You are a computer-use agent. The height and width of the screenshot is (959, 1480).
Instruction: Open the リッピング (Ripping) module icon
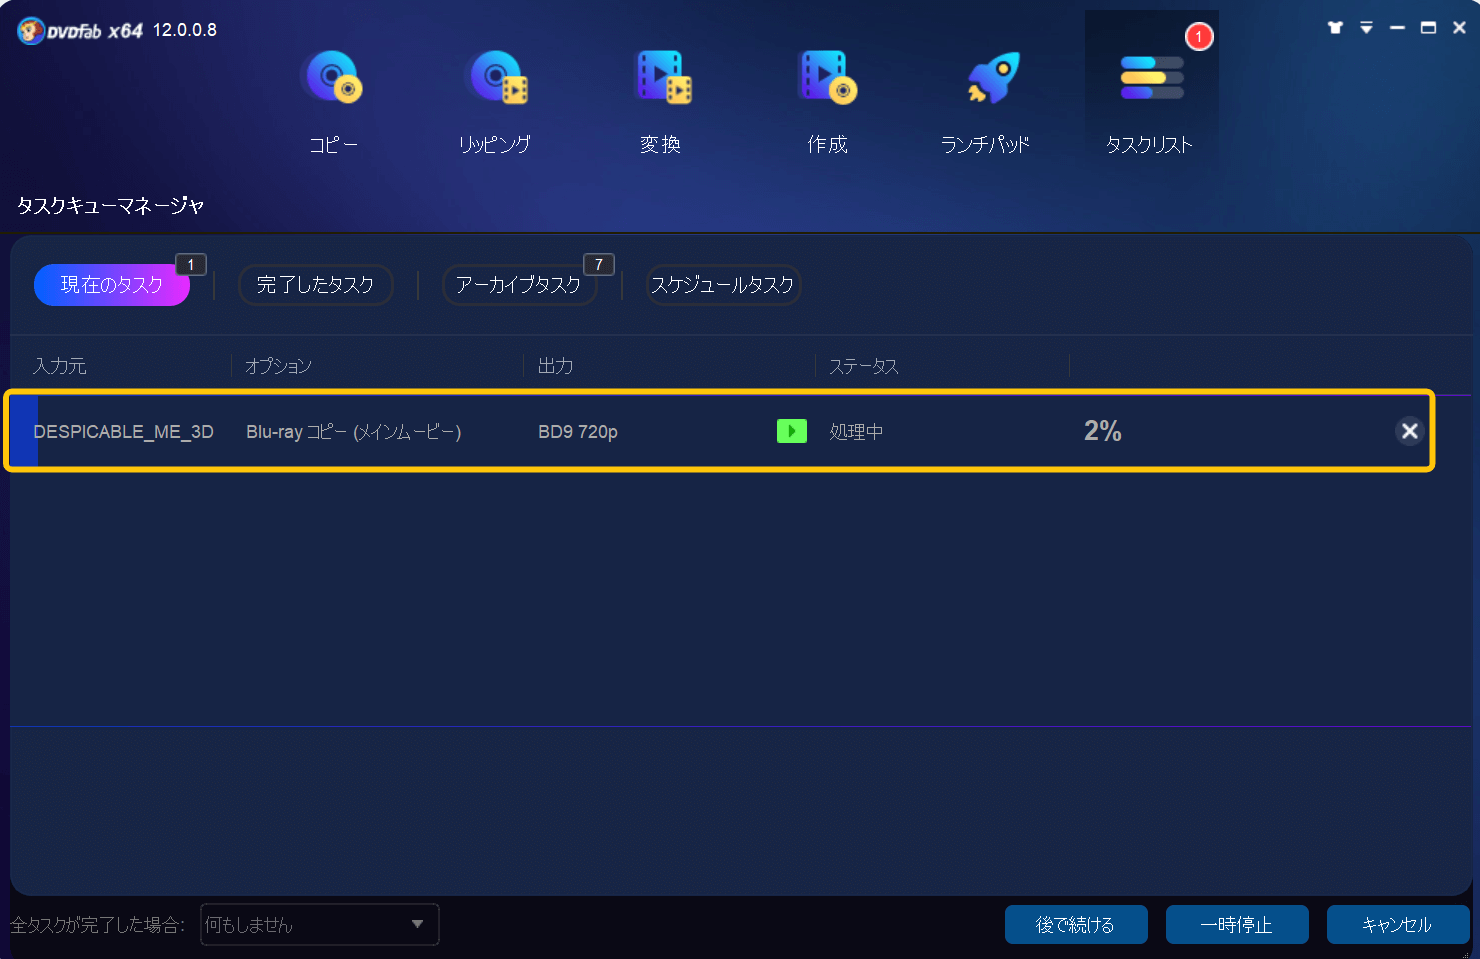497,78
